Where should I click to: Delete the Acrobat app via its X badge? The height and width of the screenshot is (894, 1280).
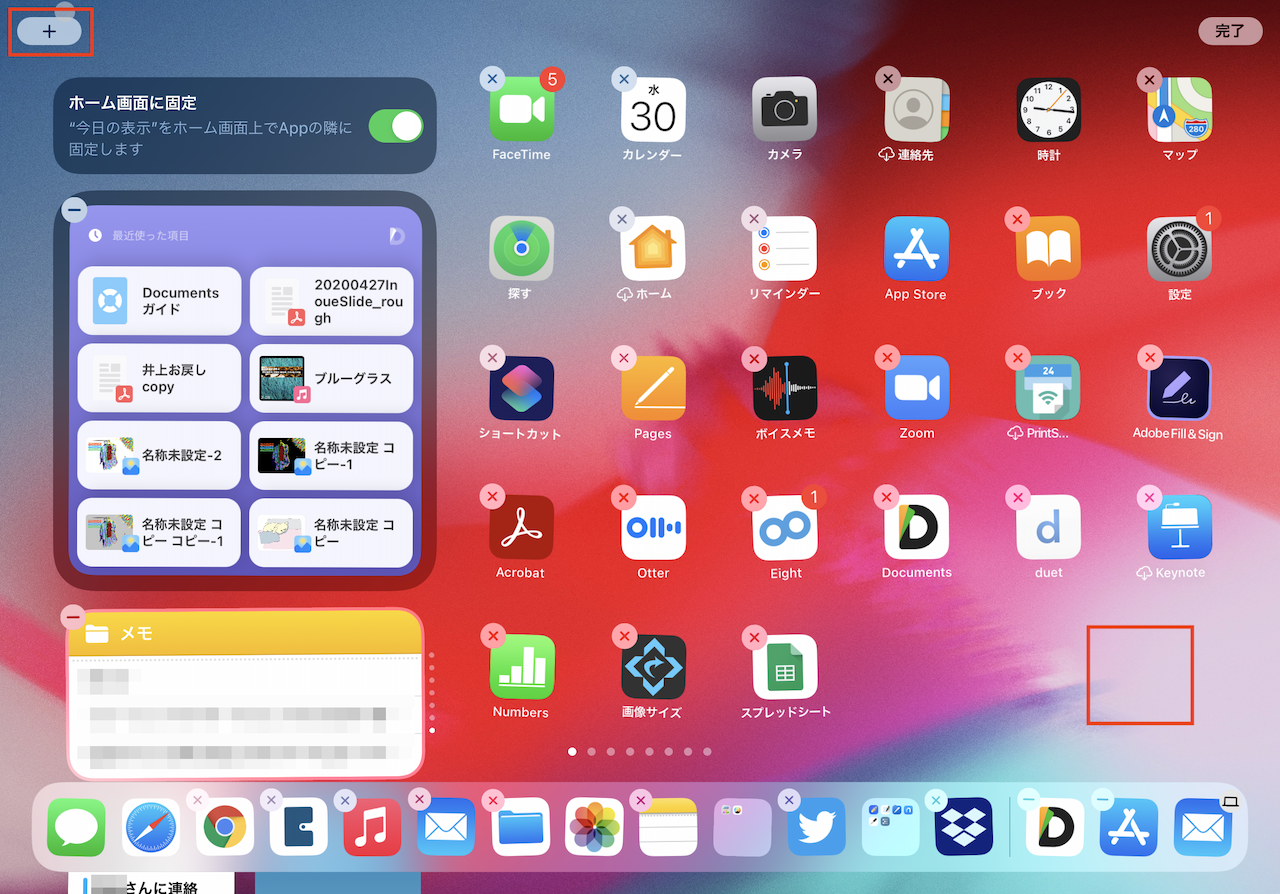click(491, 496)
